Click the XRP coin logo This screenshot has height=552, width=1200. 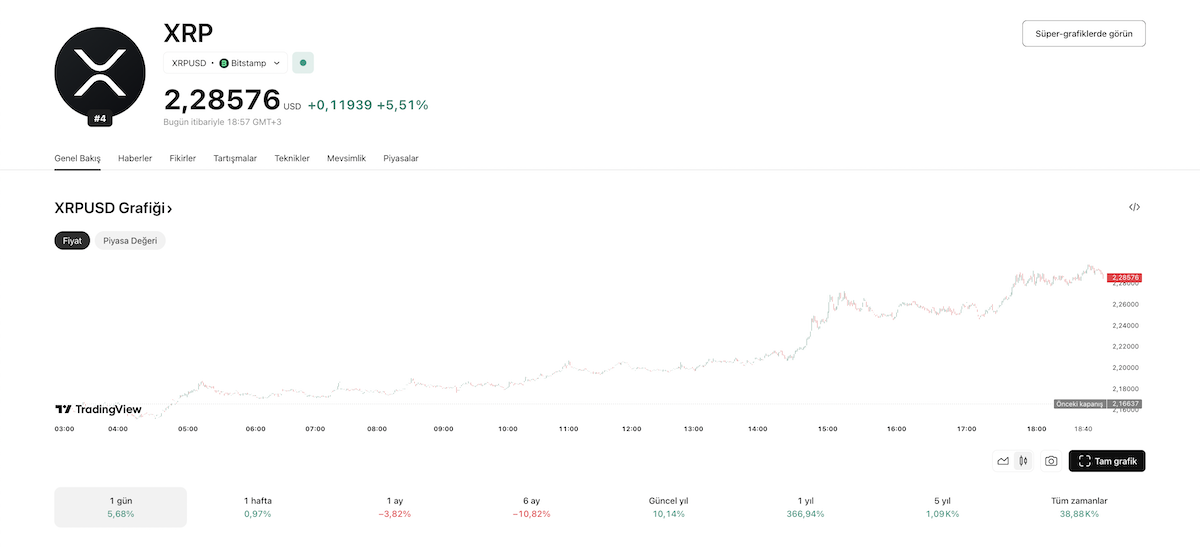point(99,72)
